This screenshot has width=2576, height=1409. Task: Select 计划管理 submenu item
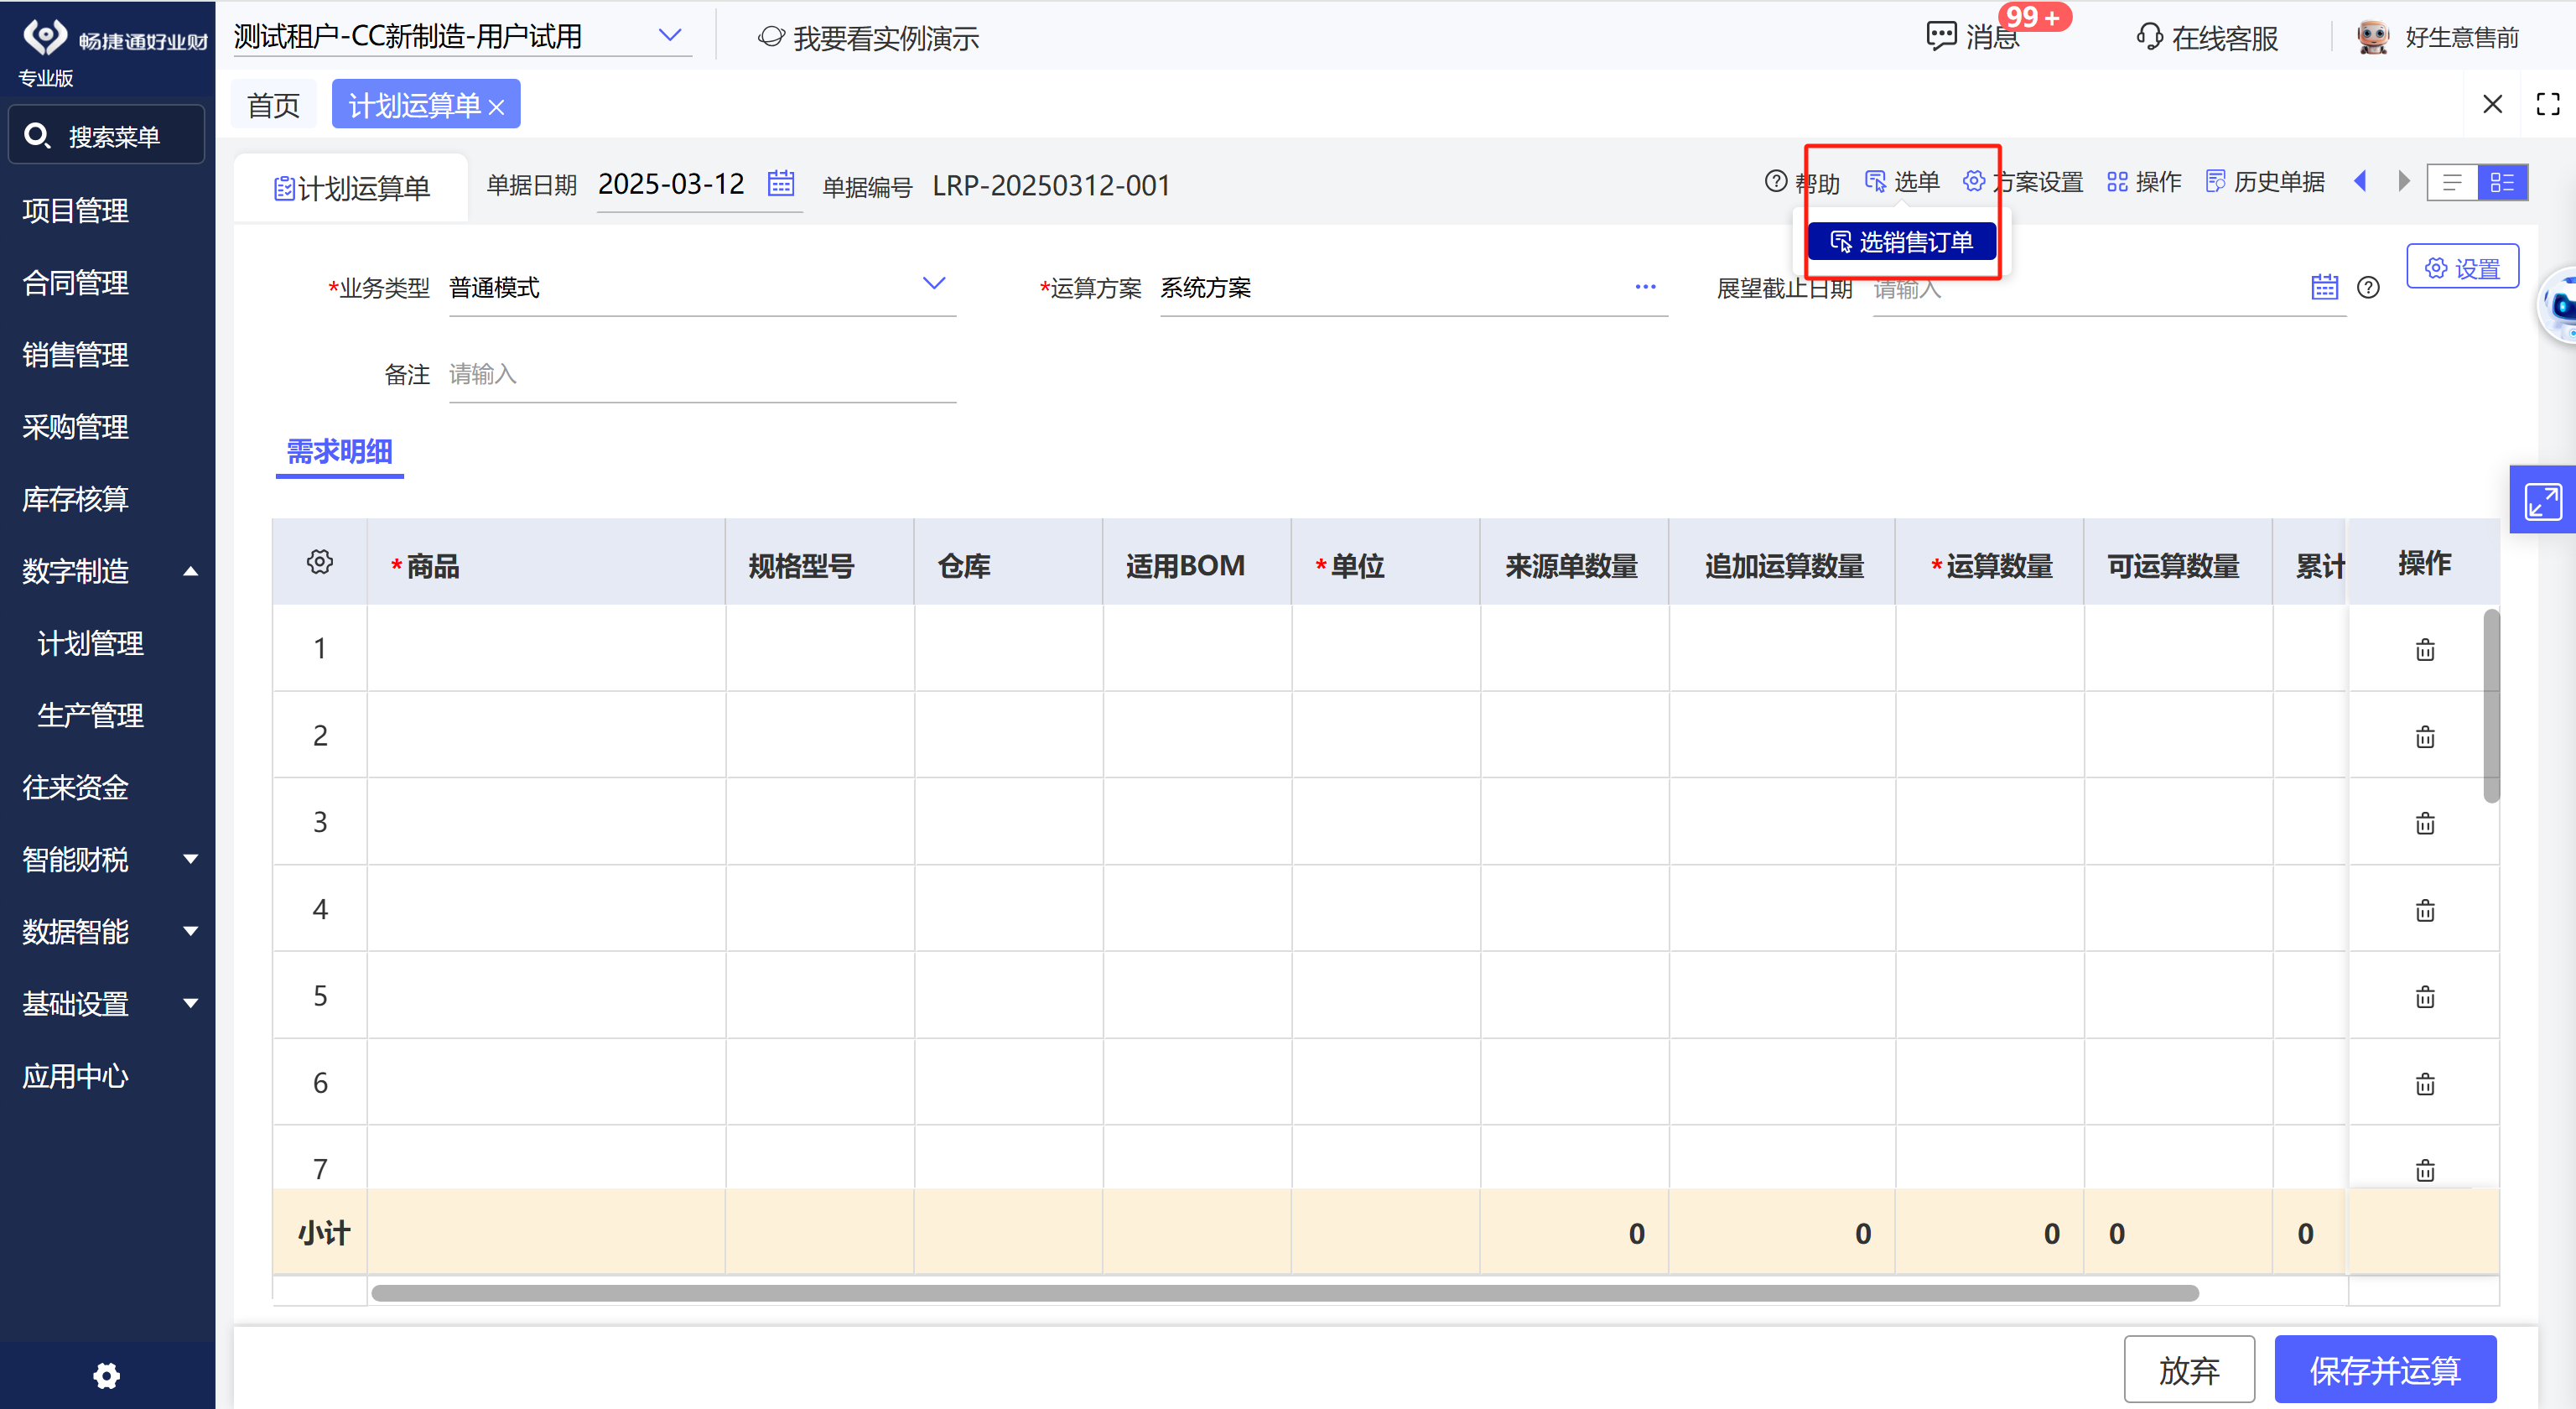tap(90, 643)
